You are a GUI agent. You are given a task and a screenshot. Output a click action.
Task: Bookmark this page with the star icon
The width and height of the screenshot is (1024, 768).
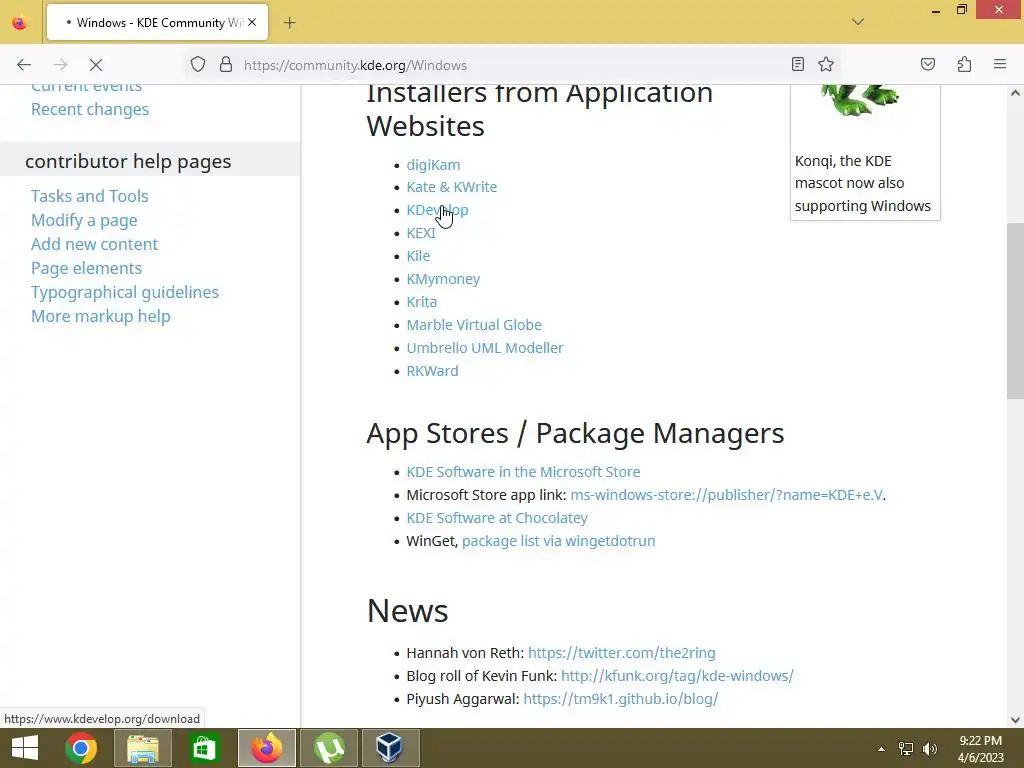click(826, 64)
